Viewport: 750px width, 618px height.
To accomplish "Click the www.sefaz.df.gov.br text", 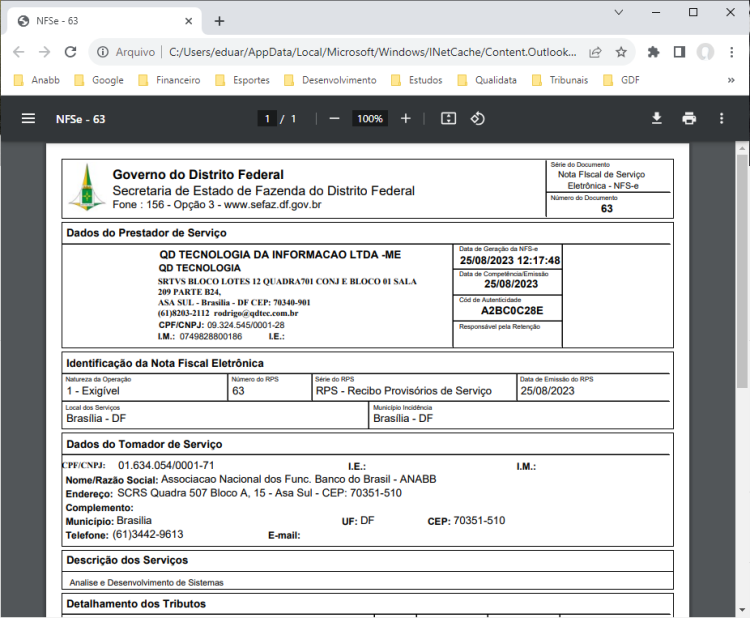I will click(x=273, y=205).
